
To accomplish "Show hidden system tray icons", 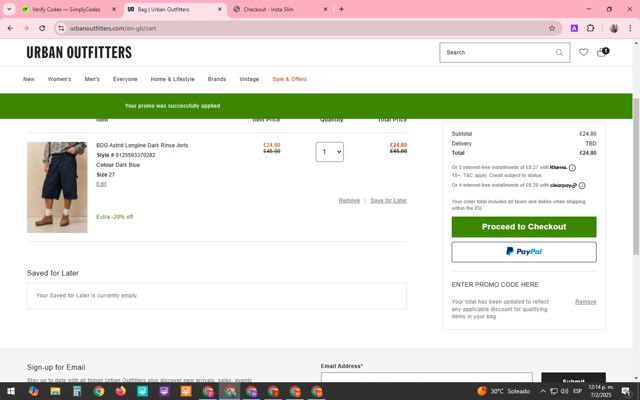I will coord(543,391).
